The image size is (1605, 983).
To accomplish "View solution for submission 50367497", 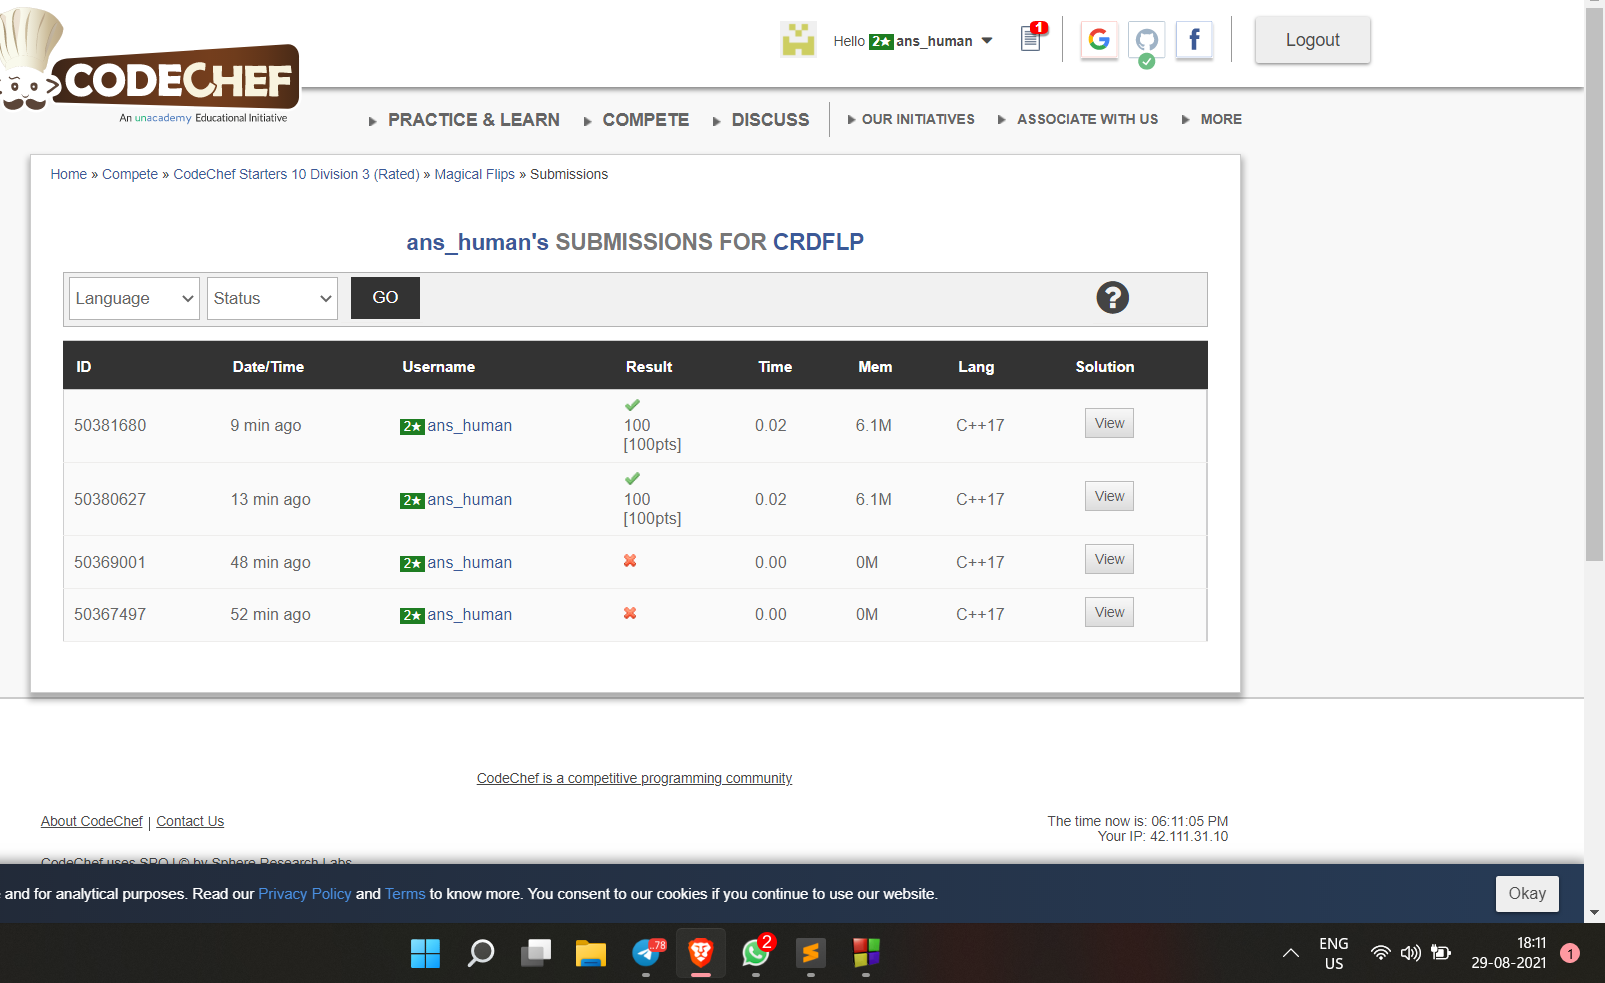I will (x=1109, y=612).
